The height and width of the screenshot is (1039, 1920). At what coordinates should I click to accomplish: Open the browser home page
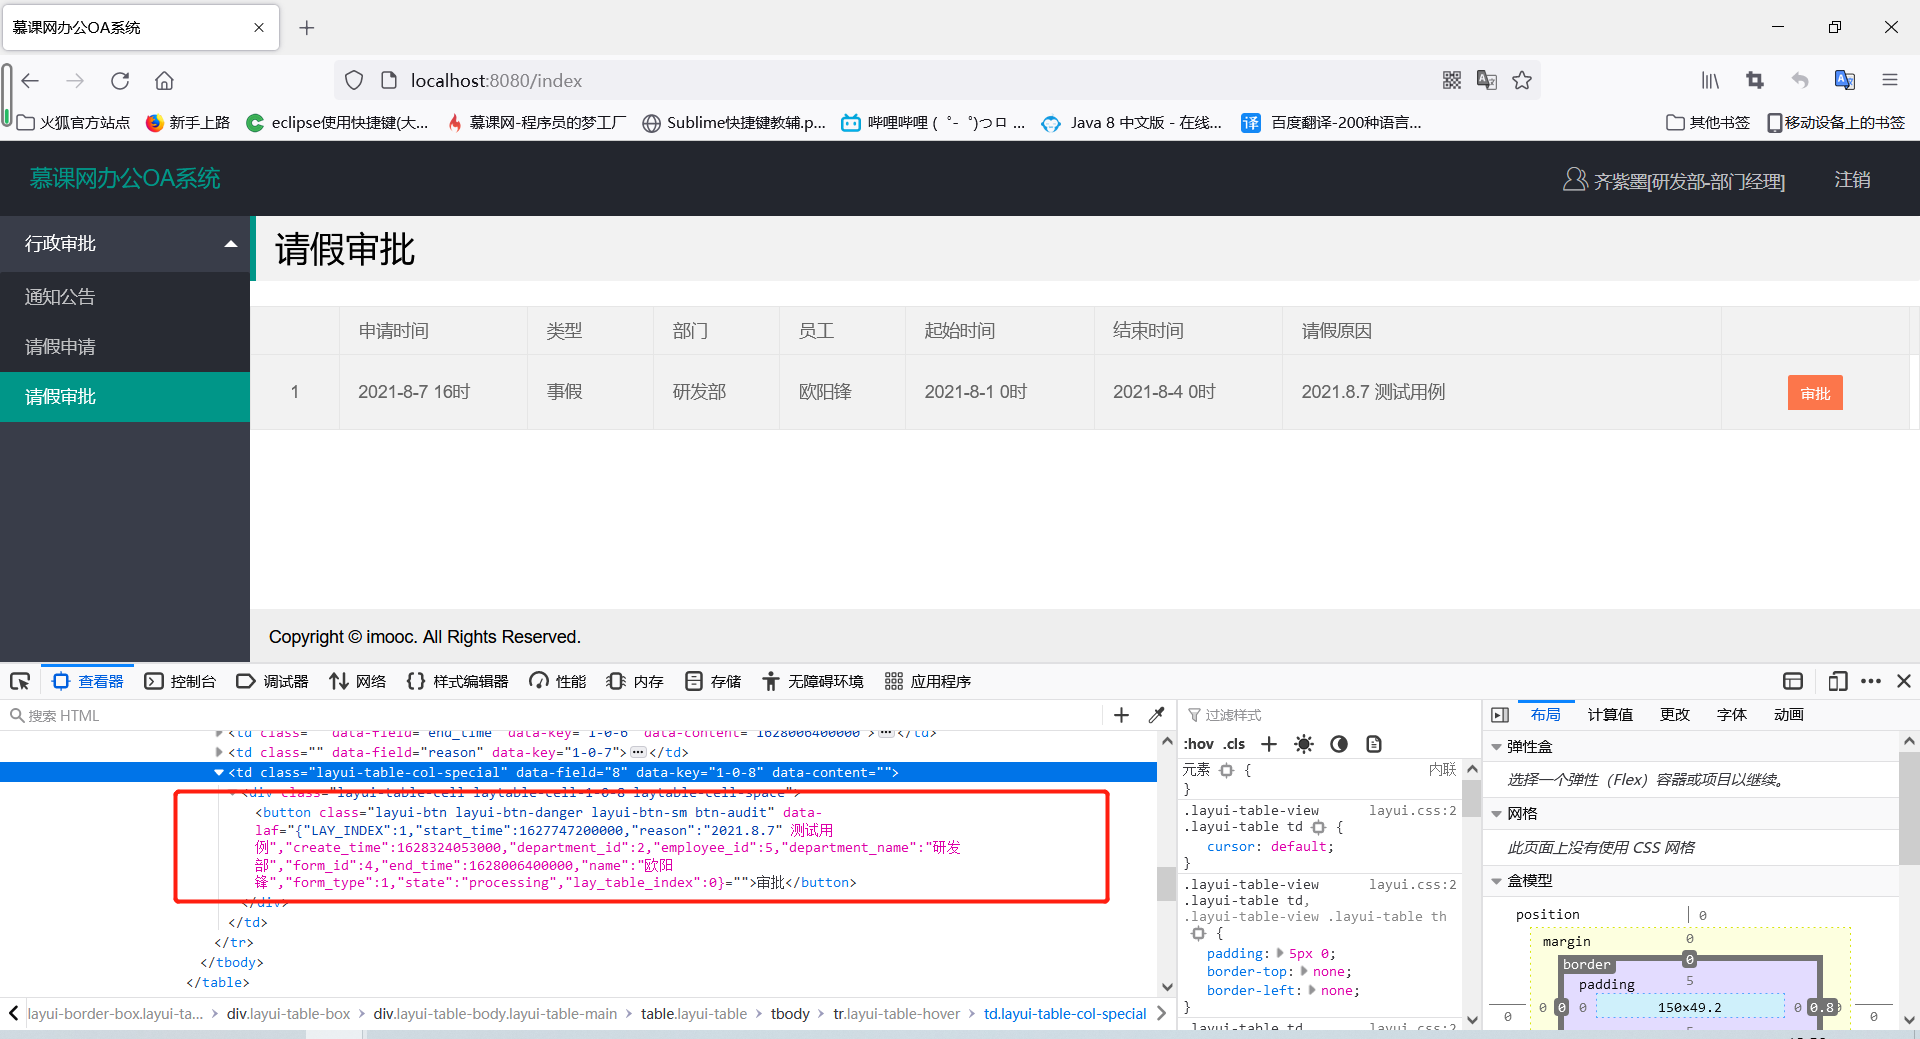[x=164, y=80]
